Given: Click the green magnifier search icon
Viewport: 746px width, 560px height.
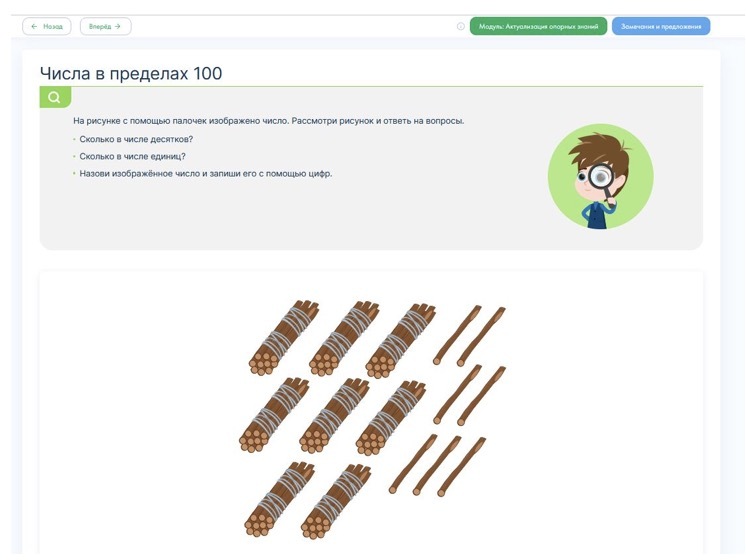Looking at the screenshot, I should 55,97.
